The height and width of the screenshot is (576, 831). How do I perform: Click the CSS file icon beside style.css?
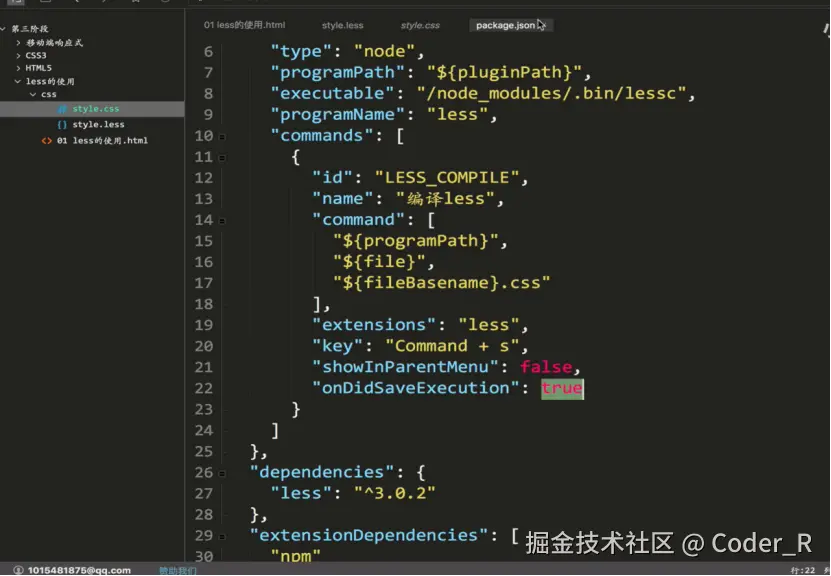point(62,109)
